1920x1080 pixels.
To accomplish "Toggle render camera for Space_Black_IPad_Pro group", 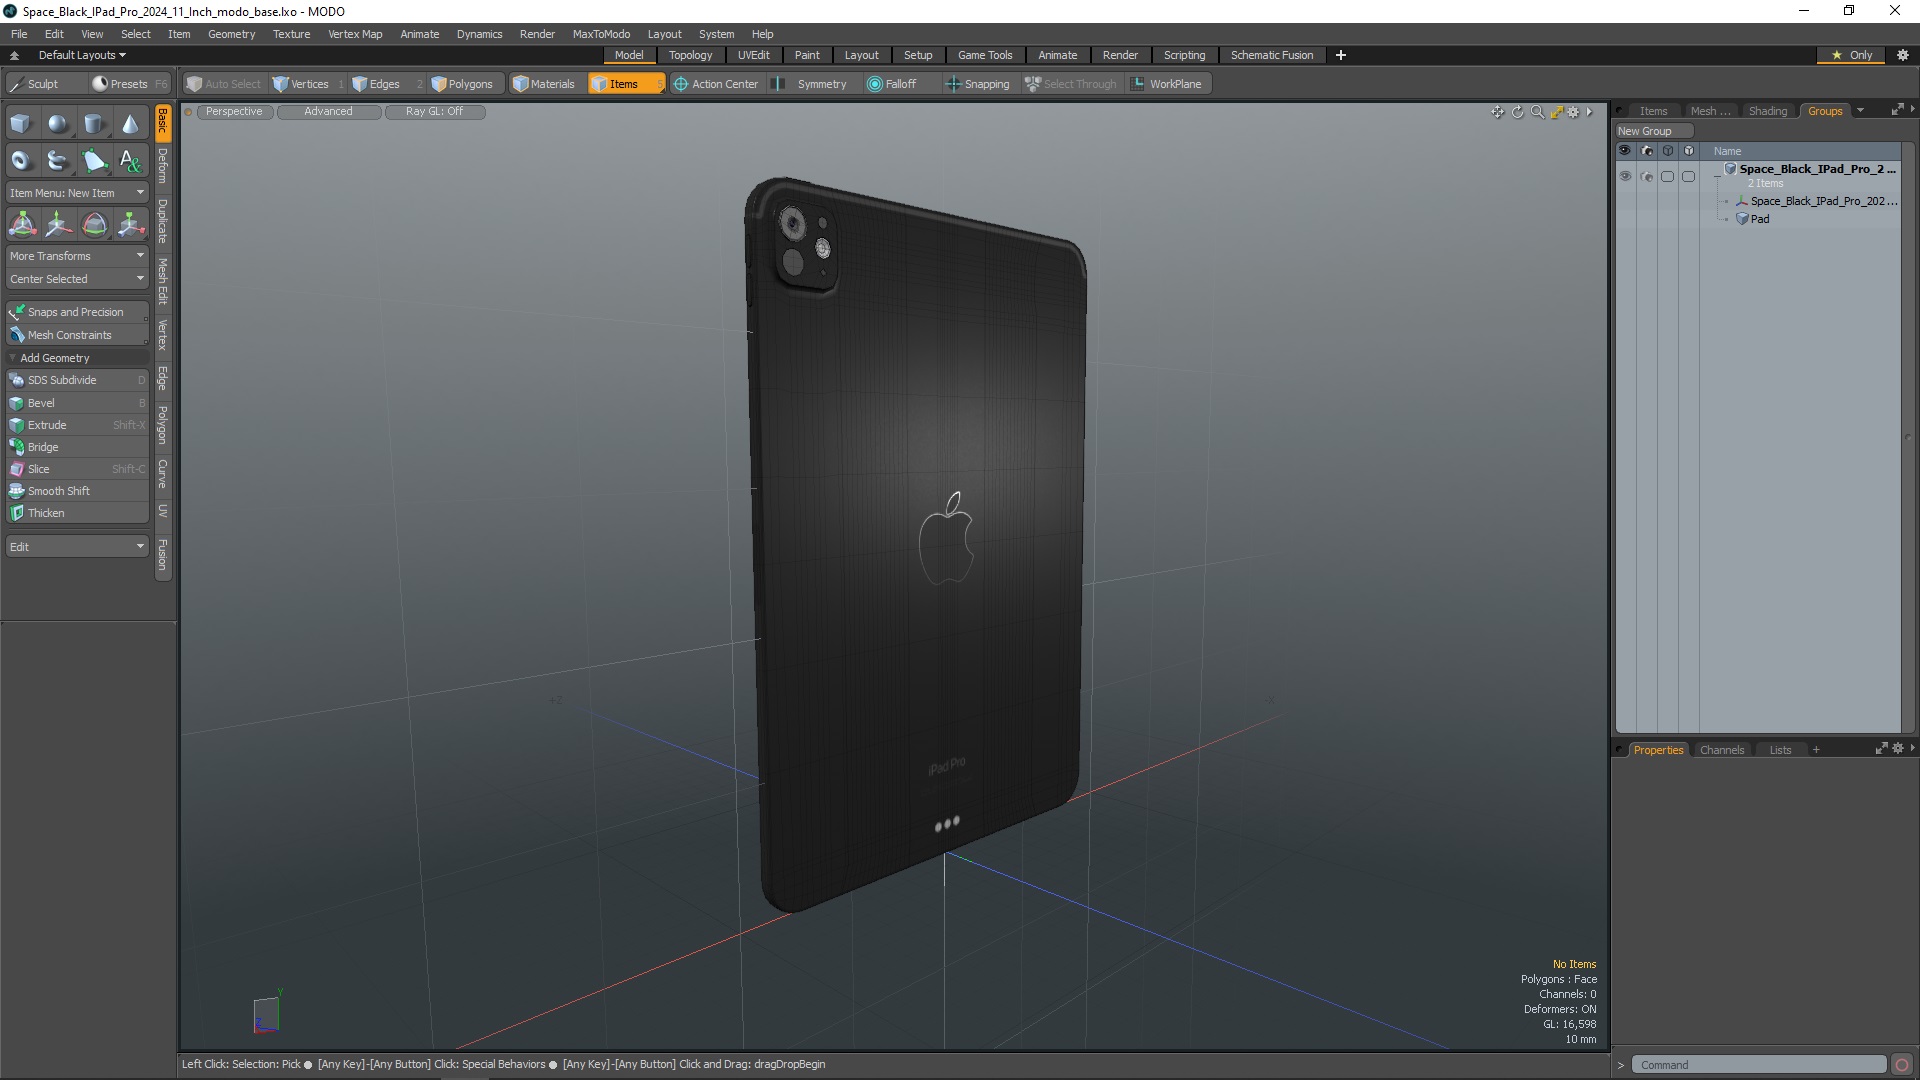I will [1647, 176].
